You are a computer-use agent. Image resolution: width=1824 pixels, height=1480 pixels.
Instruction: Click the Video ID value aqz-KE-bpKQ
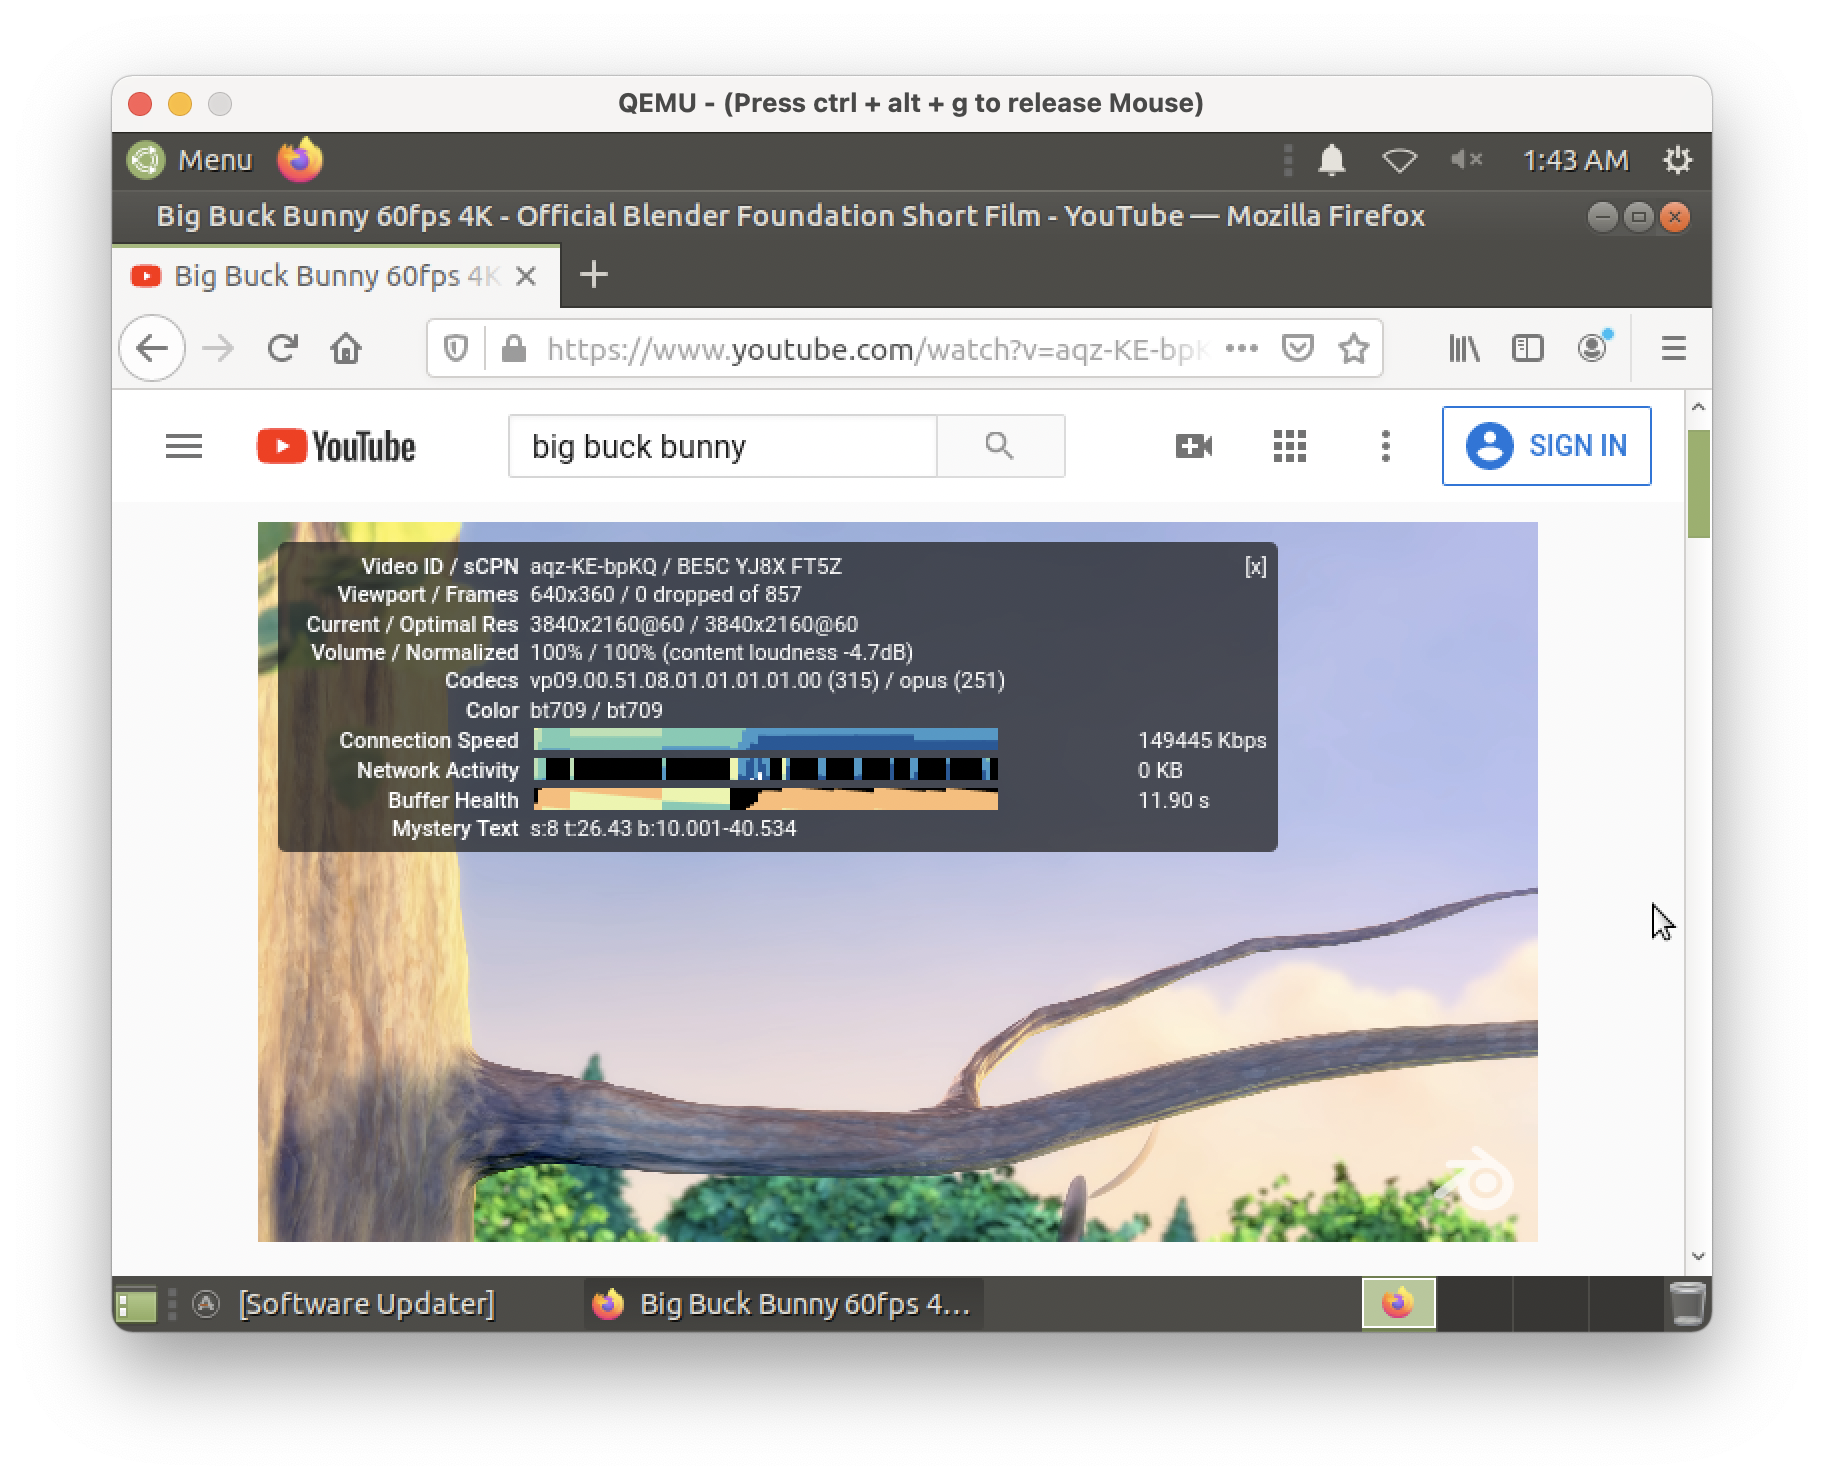click(x=593, y=567)
